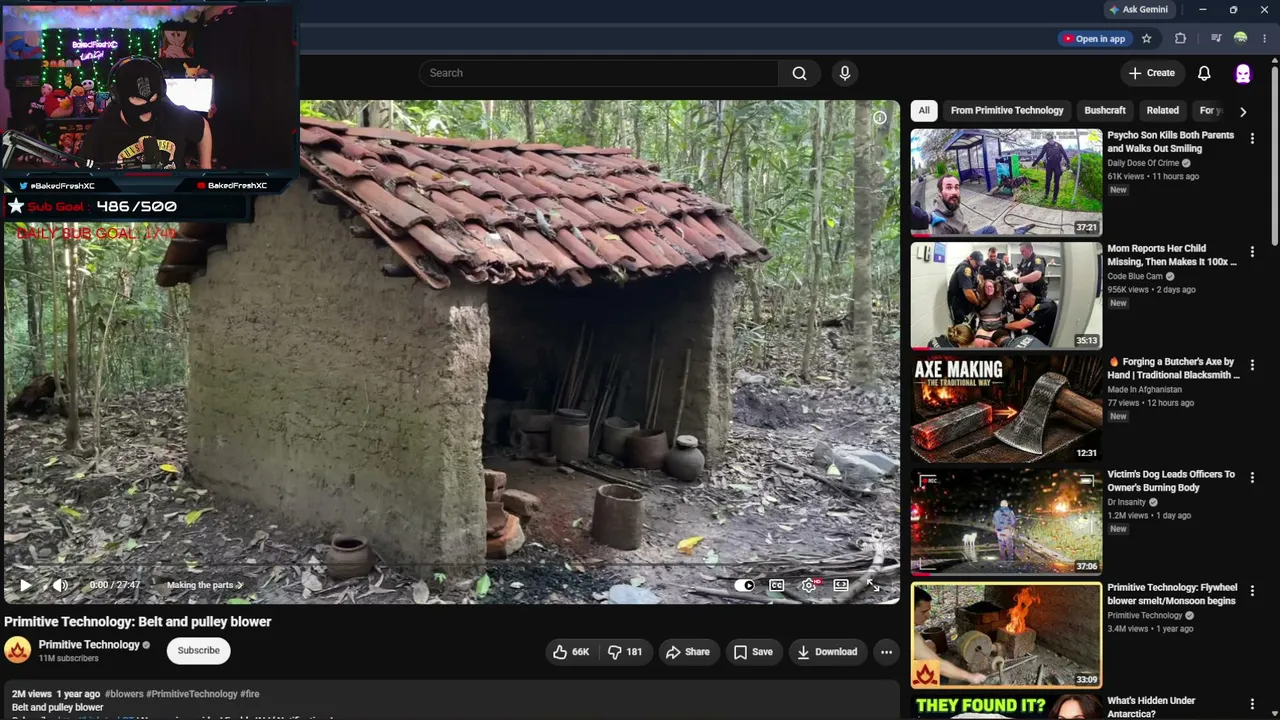Select the 'All' filter chip
The width and height of the screenshot is (1280, 720).
click(x=924, y=111)
